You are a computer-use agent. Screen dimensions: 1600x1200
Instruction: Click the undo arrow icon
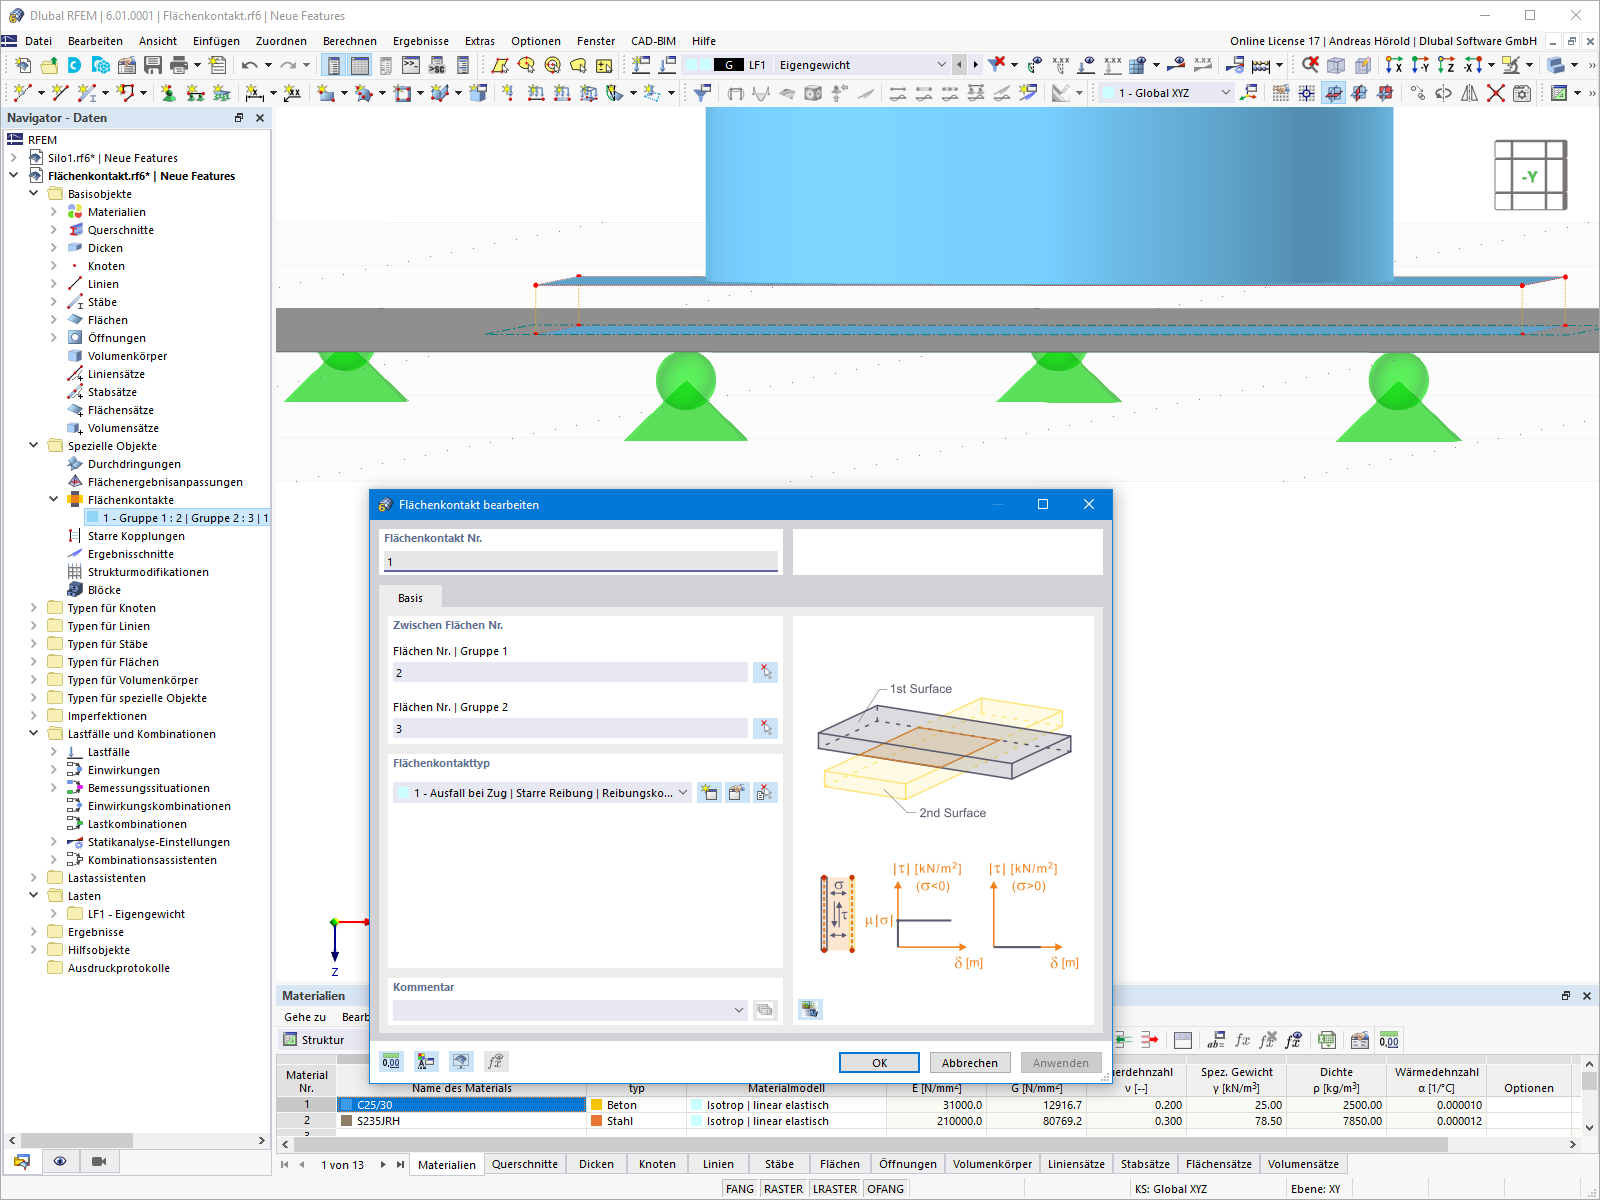click(x=249, y=65)
